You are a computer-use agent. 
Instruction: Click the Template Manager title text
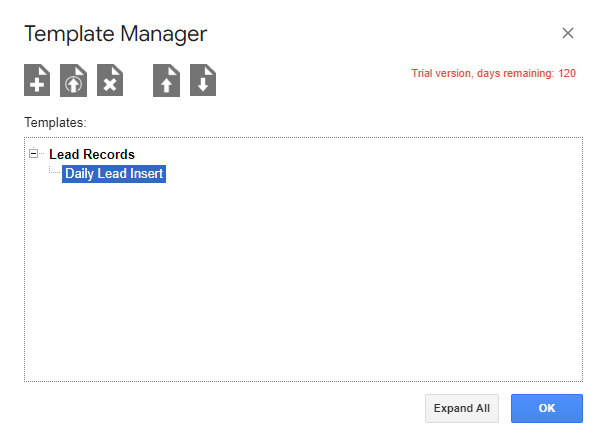(x=115, y=33)
